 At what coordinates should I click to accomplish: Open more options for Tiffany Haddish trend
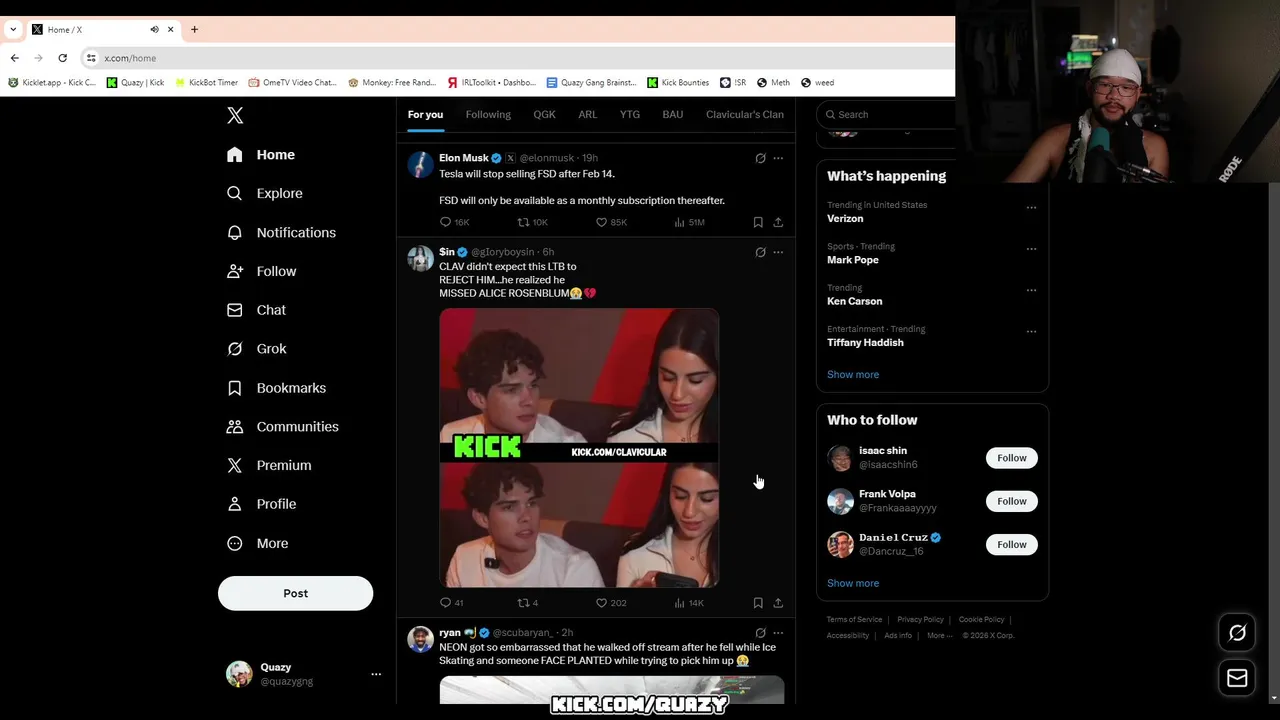[1031, 331]
